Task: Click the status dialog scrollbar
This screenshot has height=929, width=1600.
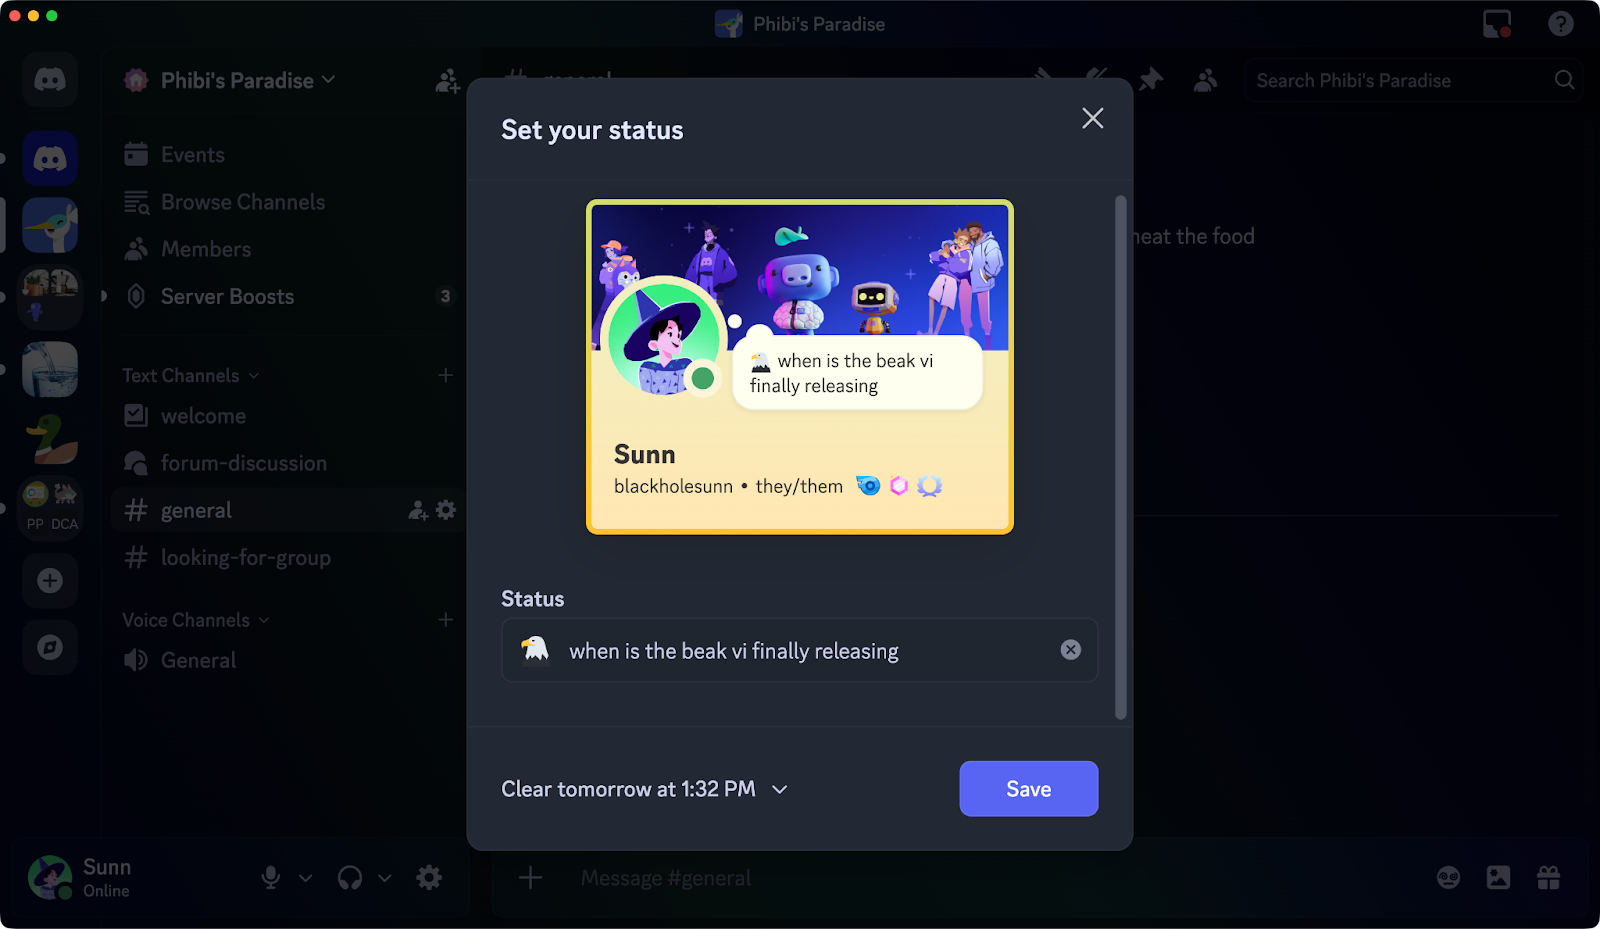Action: (1121, 457)
